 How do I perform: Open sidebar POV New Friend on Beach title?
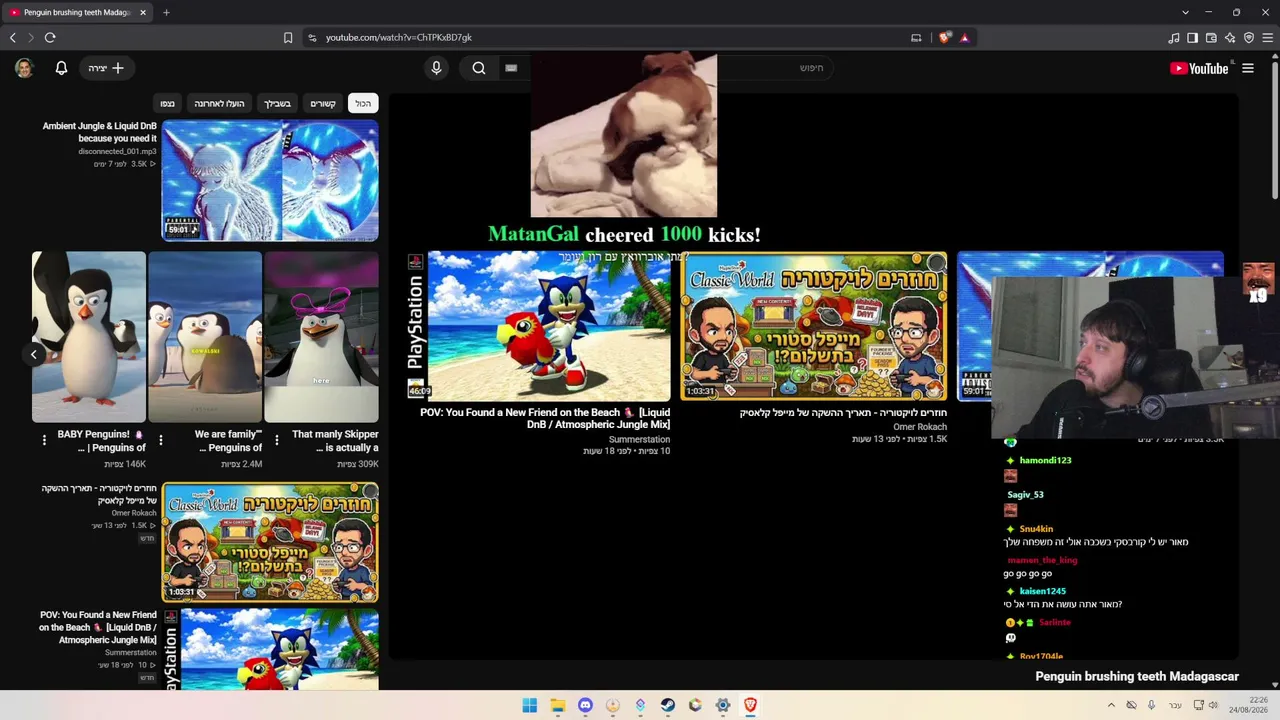point(98,627)
